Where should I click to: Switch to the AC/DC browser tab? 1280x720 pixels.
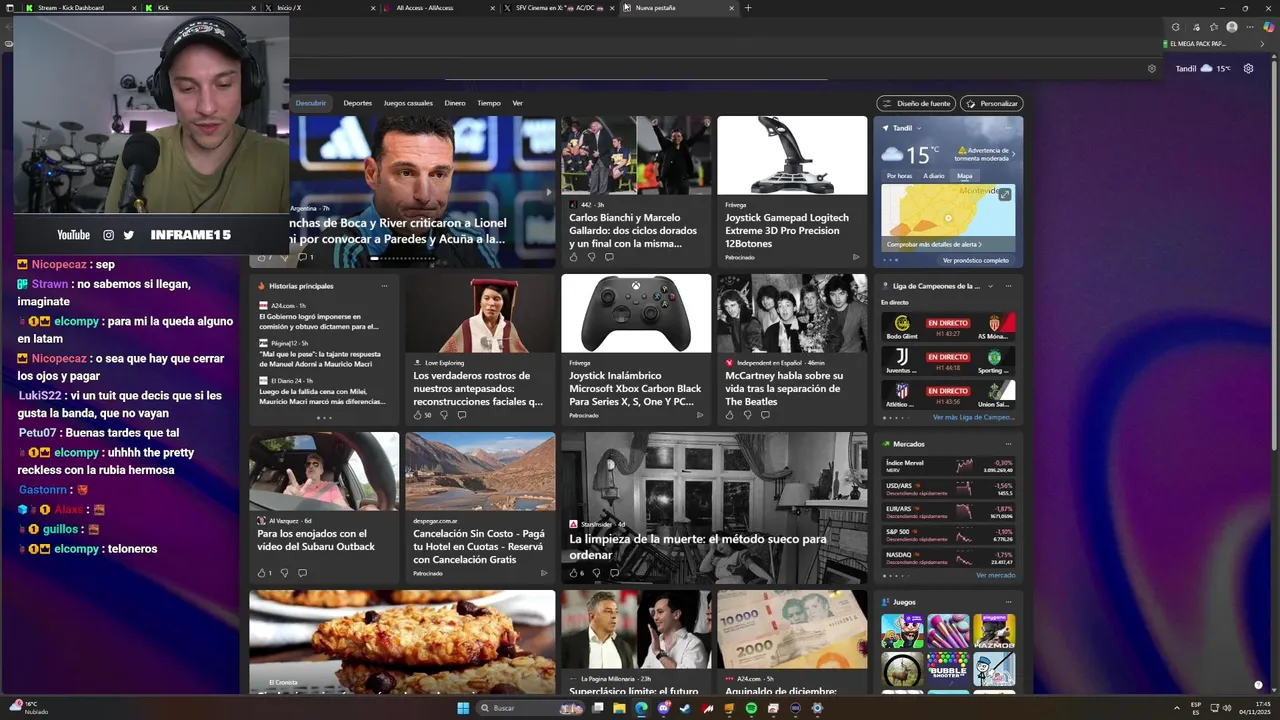(561, 8)
